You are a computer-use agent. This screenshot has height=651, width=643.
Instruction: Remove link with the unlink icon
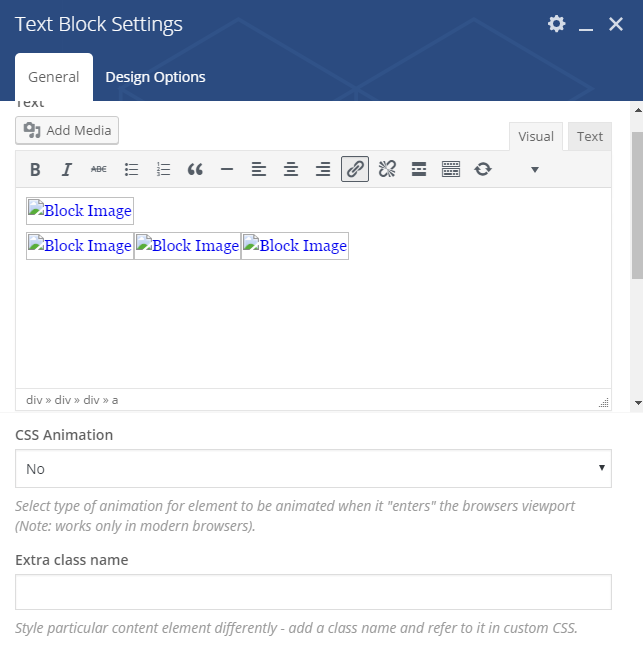(x=387, y=169)
